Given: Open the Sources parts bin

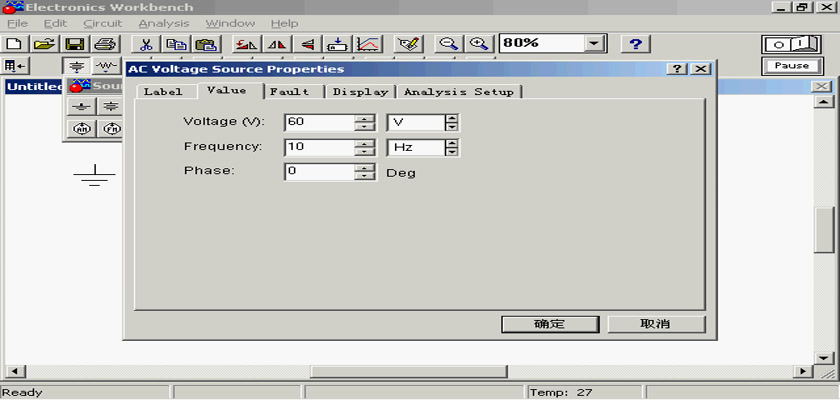Looking at the screenshot, I should pos(77,66).
